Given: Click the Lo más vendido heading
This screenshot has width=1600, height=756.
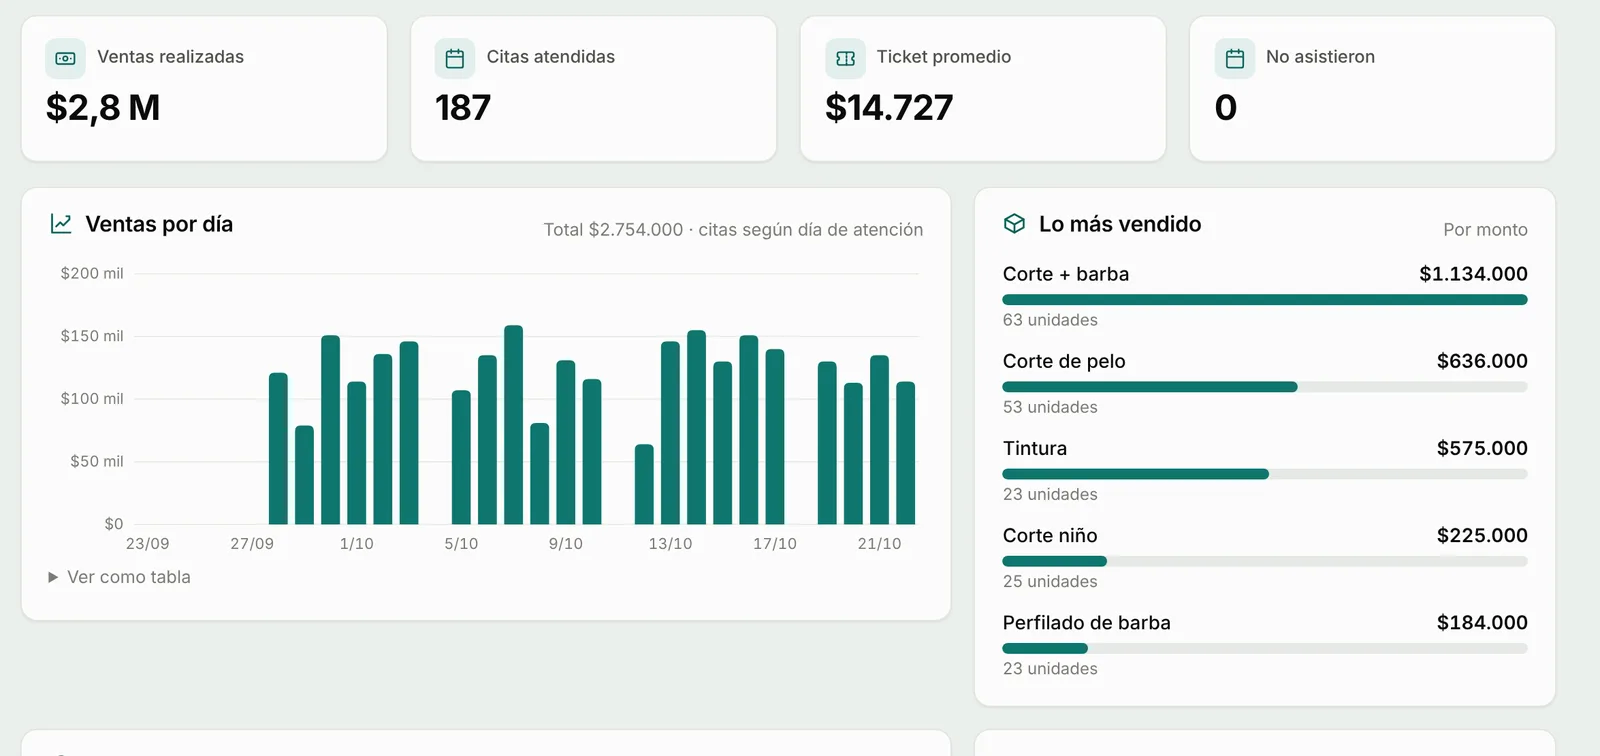Looking at the screenshot, I should pos(1120,224).
